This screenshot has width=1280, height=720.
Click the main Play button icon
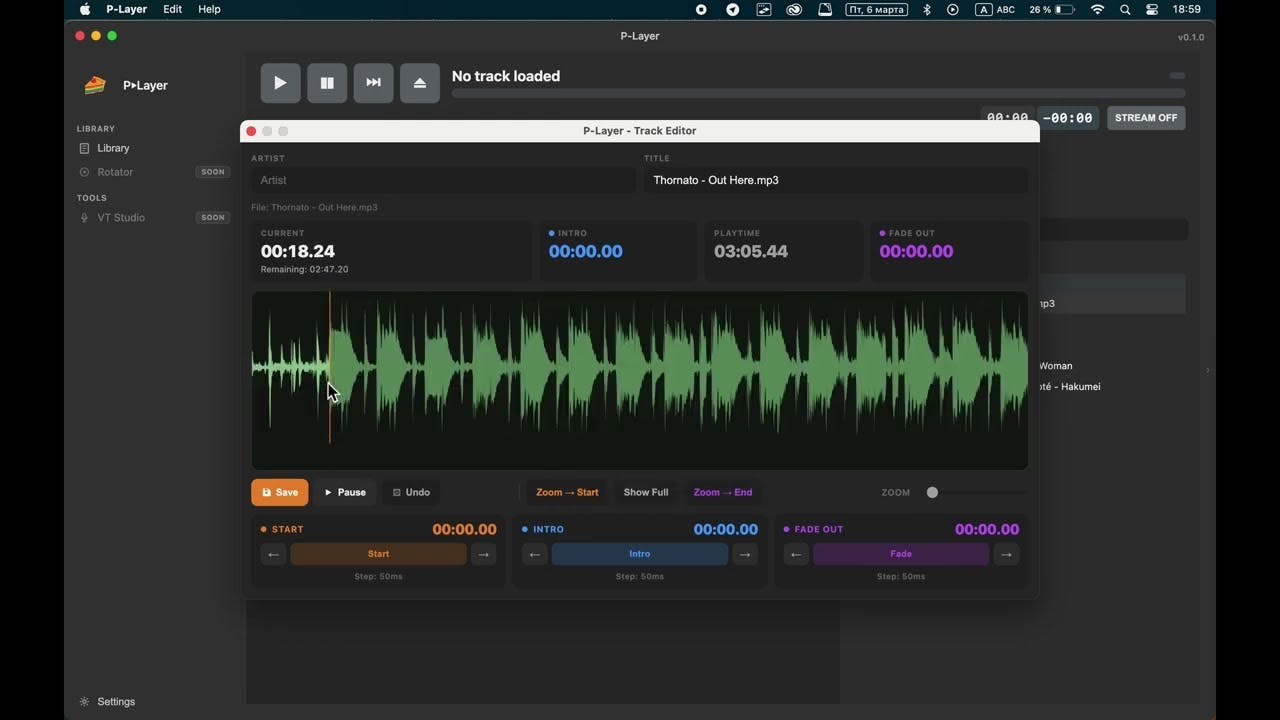(x=280, y=83)
